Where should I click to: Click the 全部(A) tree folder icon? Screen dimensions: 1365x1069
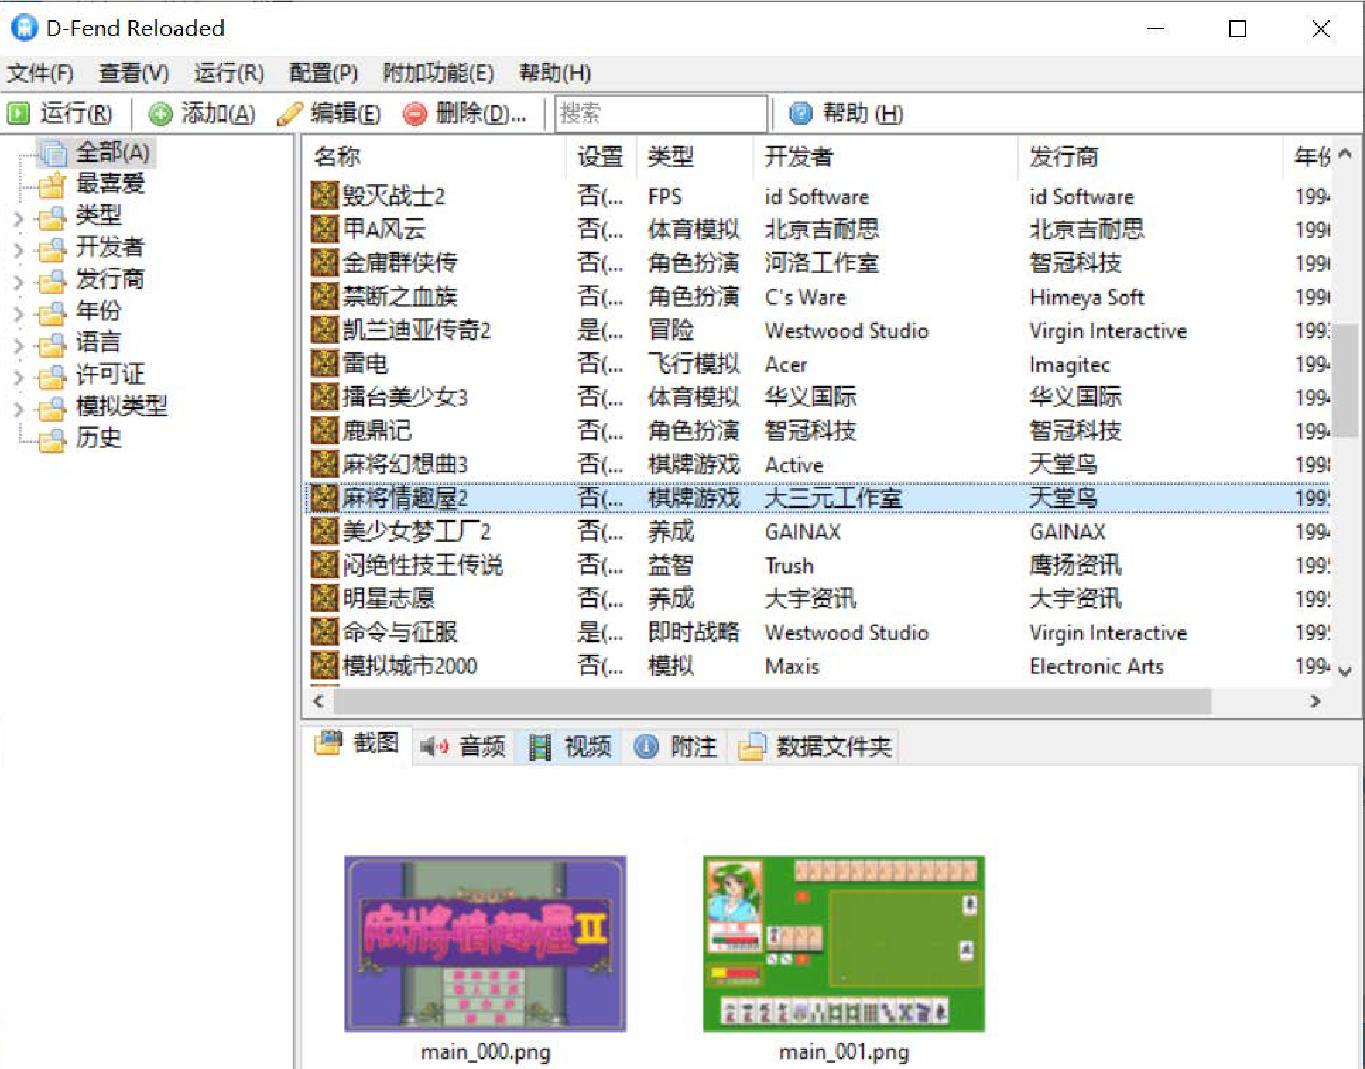coord(52,153)
